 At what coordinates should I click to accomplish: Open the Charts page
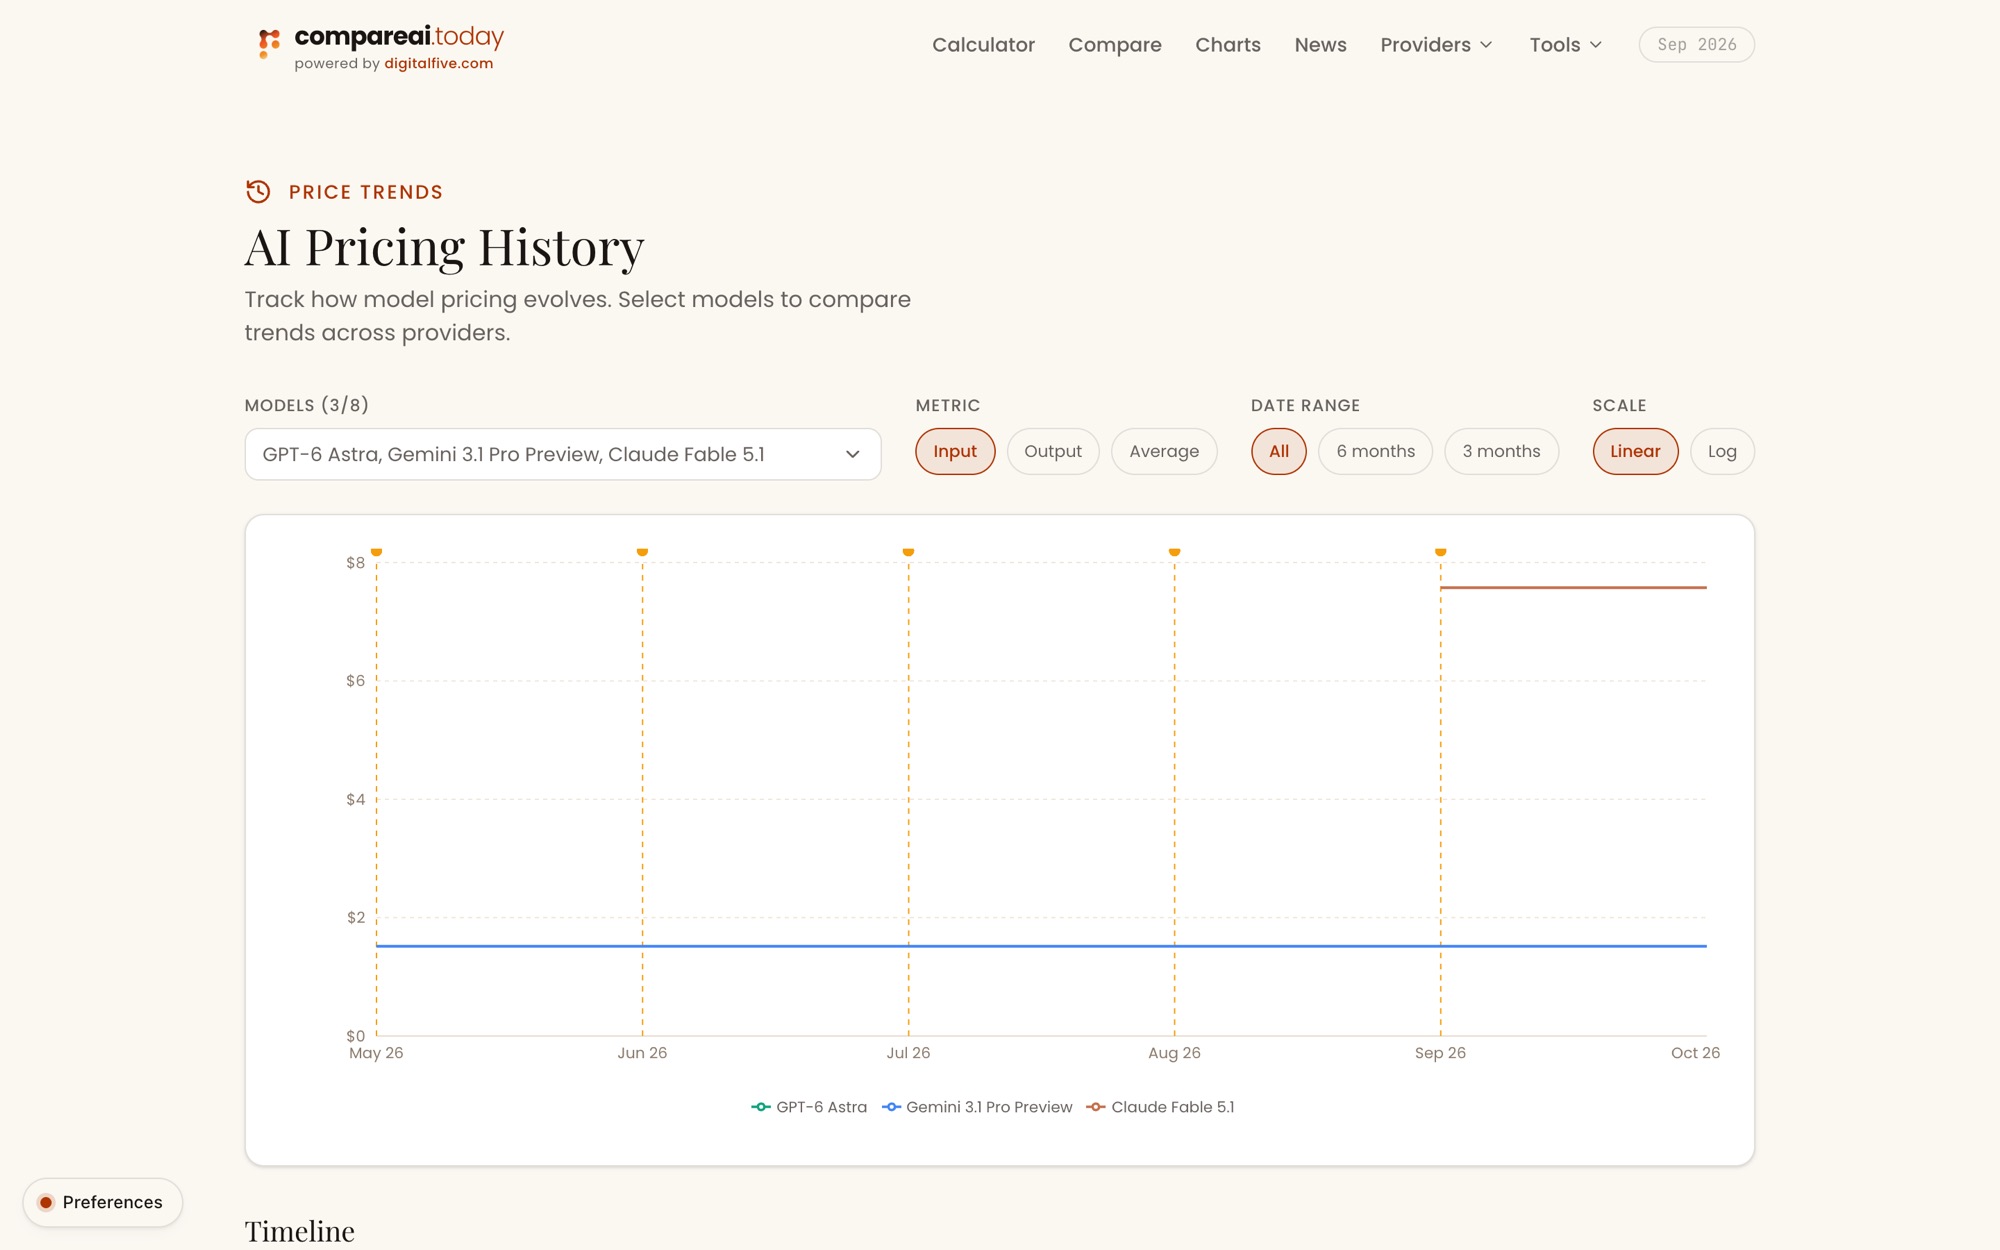pos(1228,45)
